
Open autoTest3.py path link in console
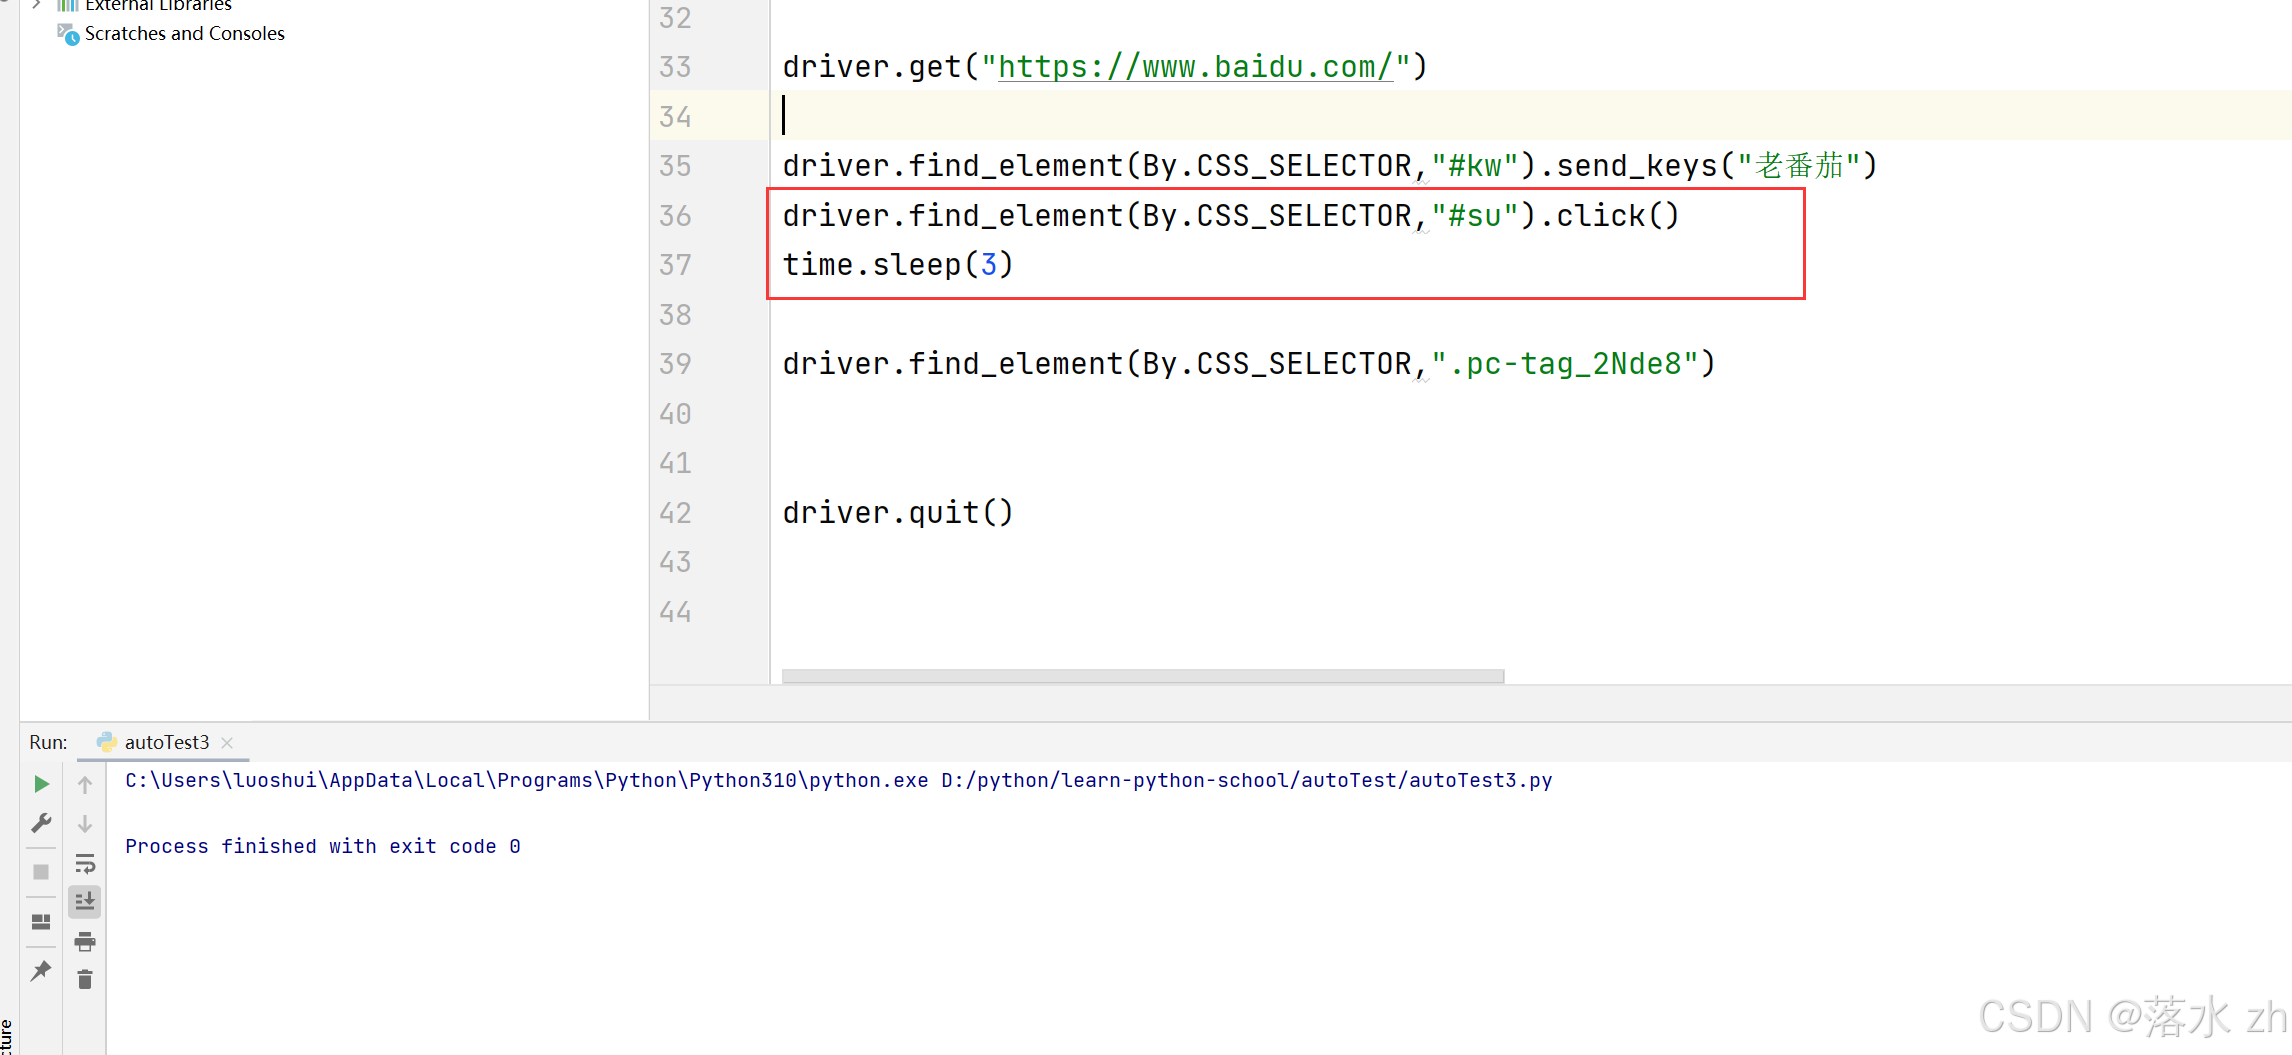click(x=1246, y=780)
